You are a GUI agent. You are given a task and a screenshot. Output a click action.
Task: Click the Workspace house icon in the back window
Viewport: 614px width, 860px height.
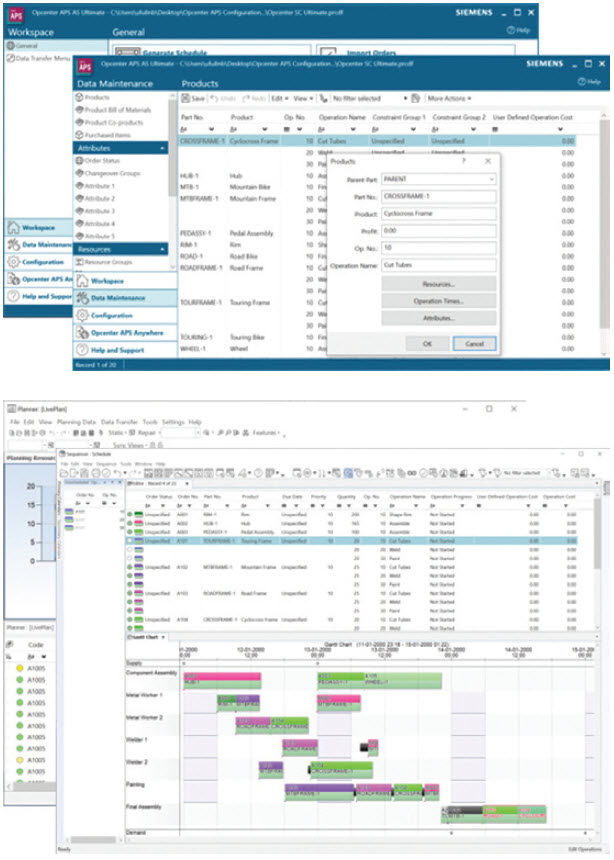click(x=13, y=227)
